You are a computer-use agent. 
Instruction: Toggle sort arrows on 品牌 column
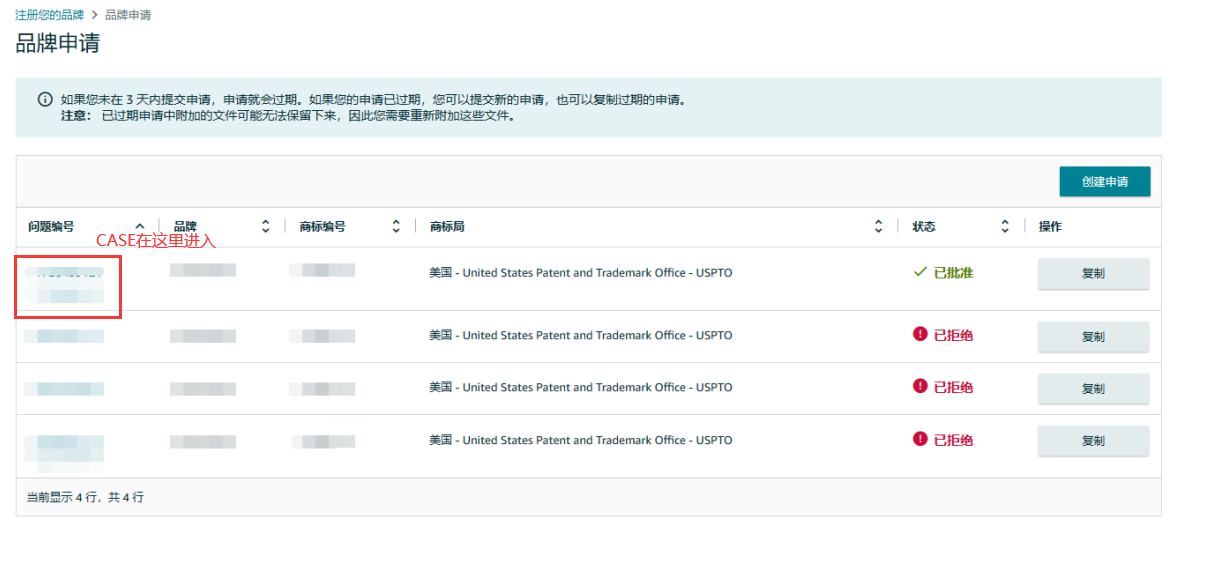coord(266,227)
